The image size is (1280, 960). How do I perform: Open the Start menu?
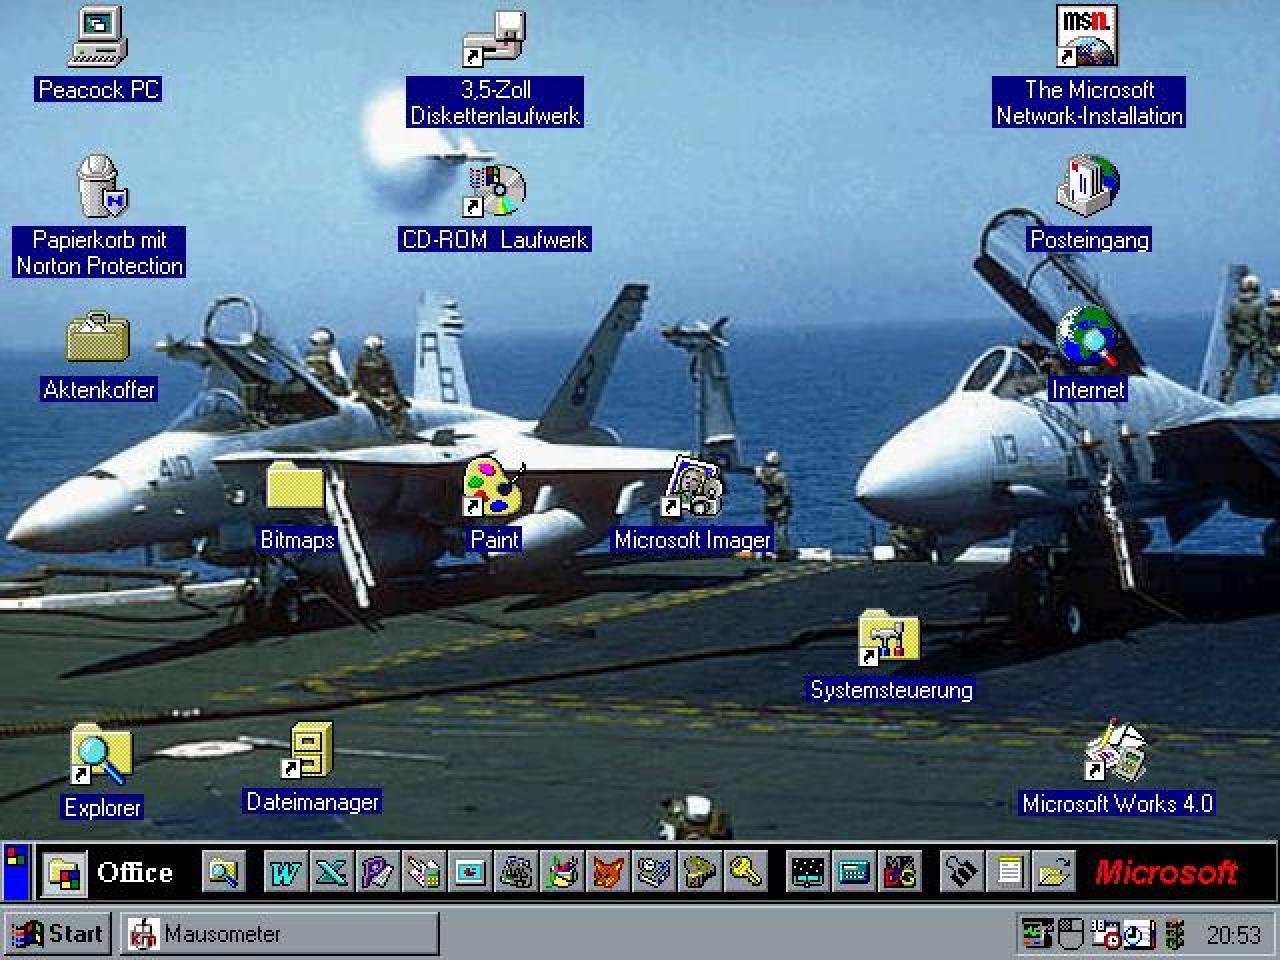tap(56, 934)
